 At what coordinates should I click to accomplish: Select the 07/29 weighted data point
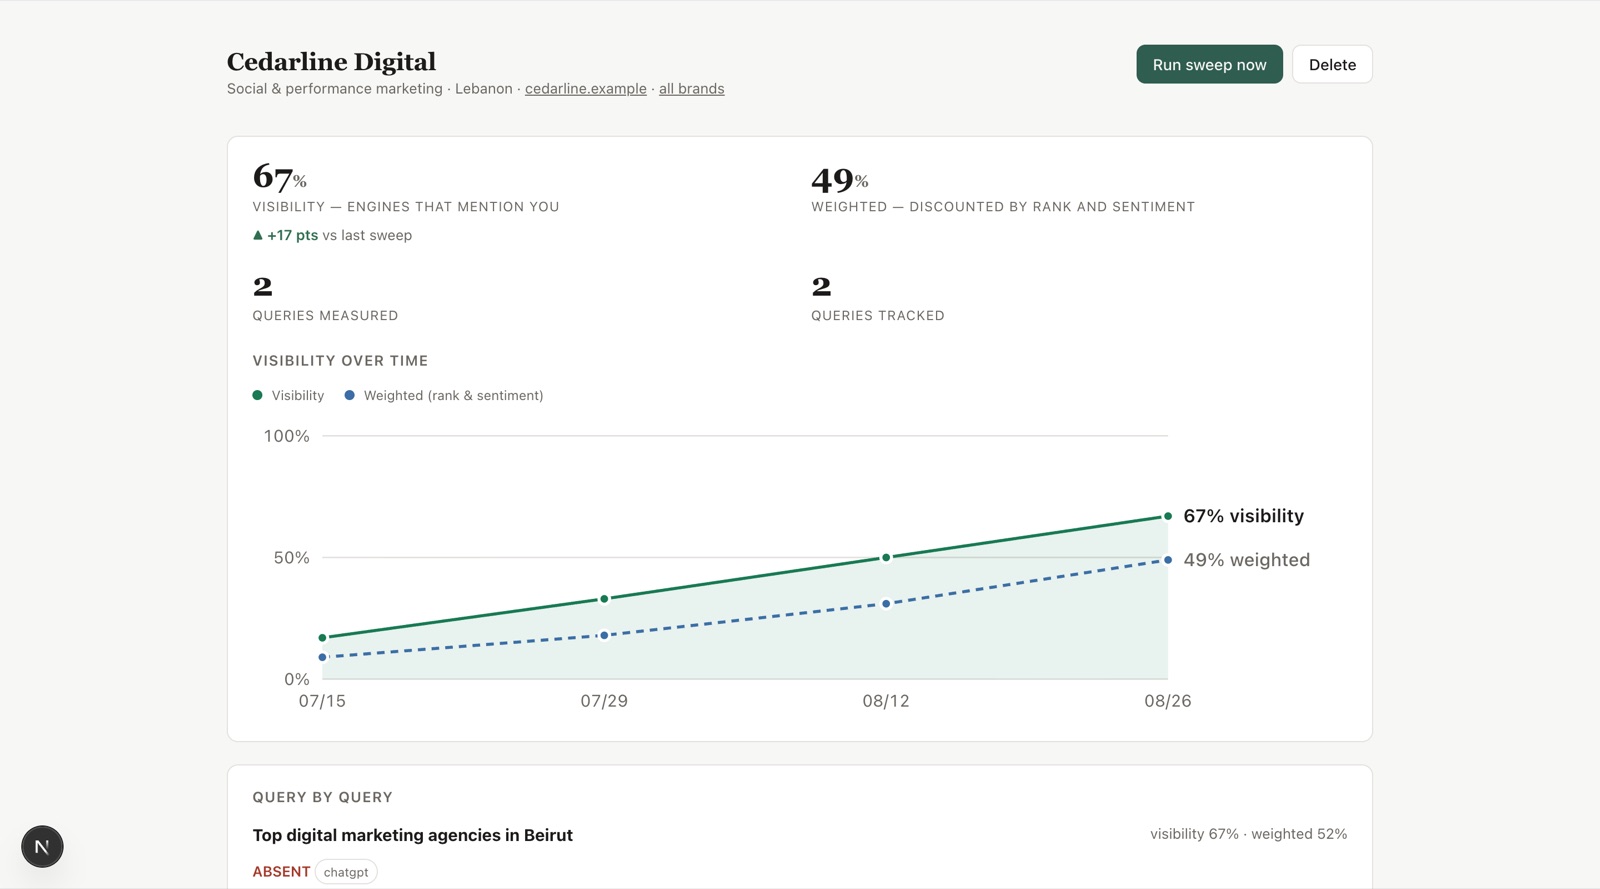604,635
